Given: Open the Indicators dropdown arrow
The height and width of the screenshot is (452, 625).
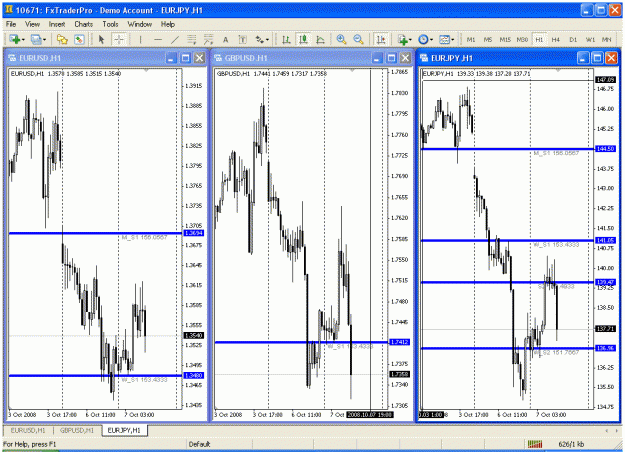Looking at the screenshot, I should point(411,40).
